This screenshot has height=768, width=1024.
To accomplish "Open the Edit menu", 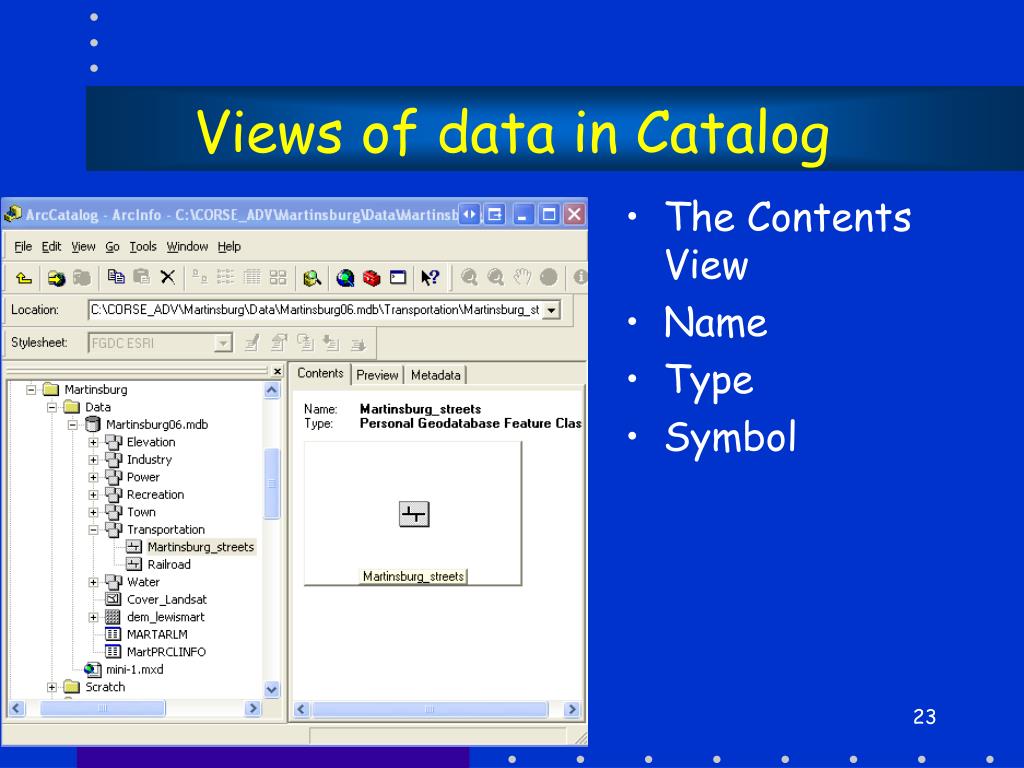I will pos(51,246).
